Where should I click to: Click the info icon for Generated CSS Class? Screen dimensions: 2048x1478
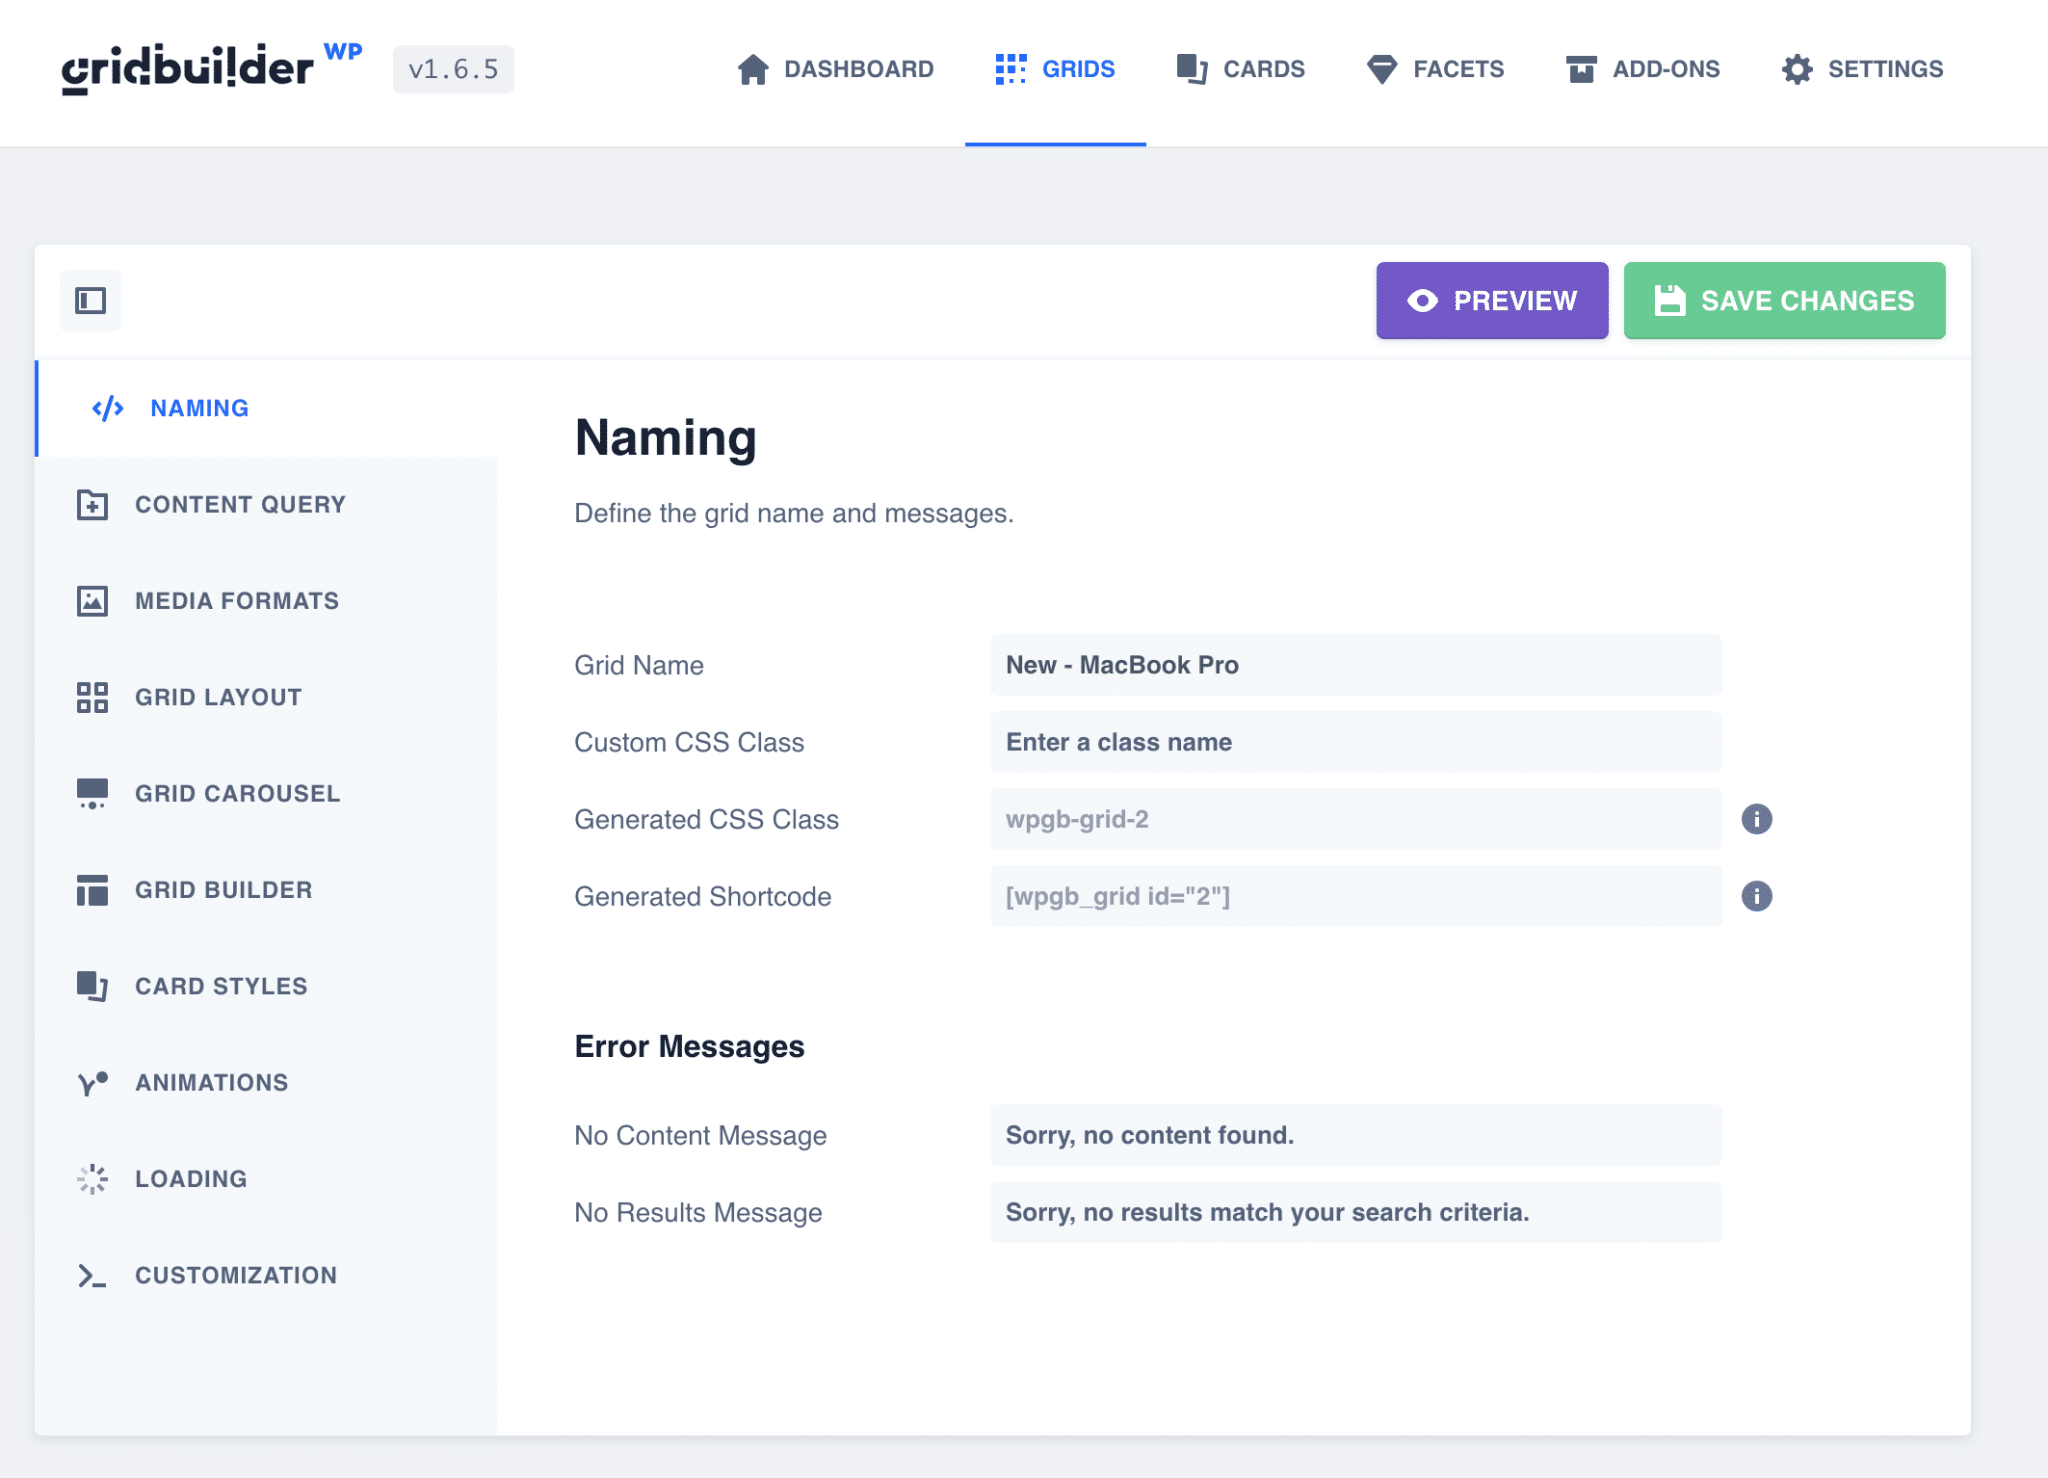[x=1757, y=820]
